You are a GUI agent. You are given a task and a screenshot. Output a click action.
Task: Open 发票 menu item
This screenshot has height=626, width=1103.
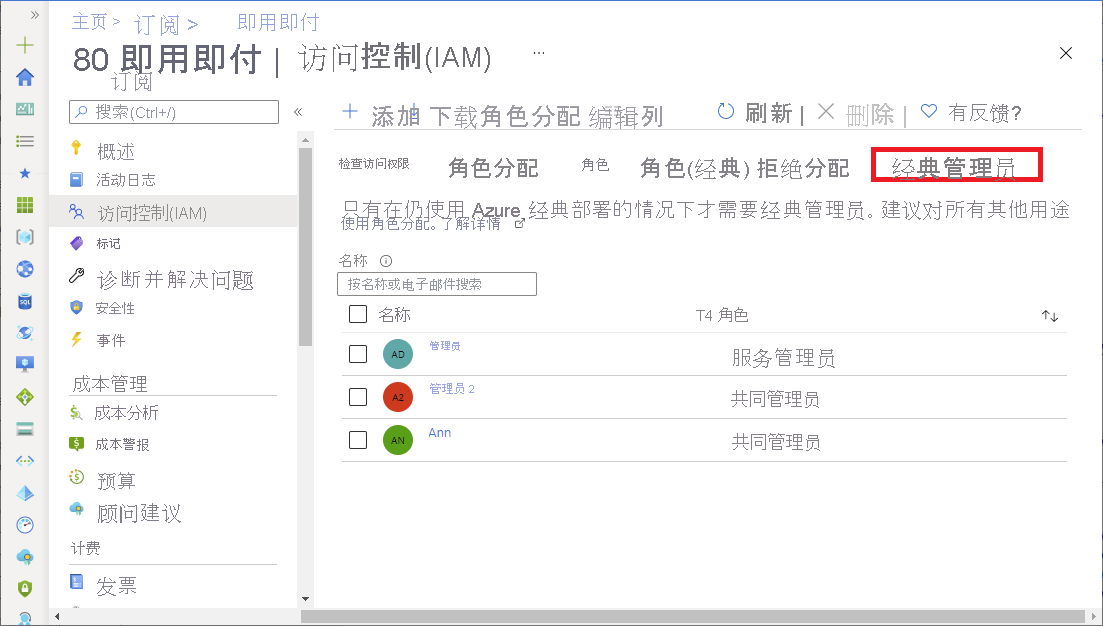pyautogui.click(x=116, y=586)
